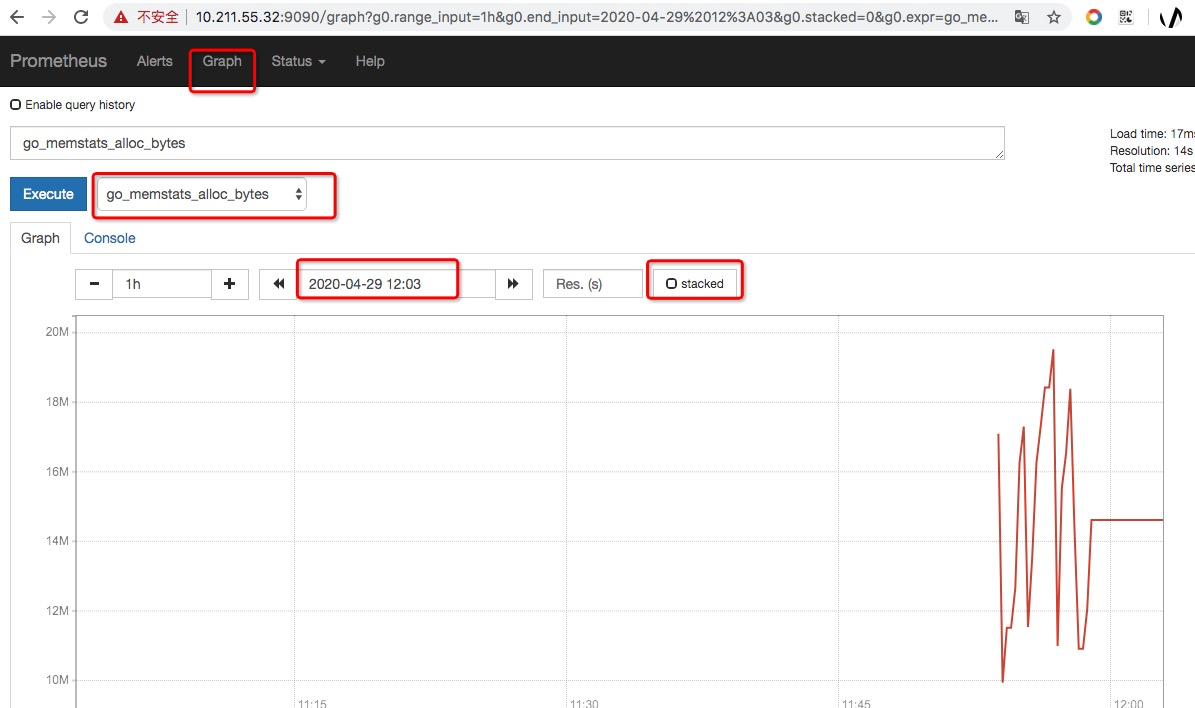Open the translate page icon in the address bar
The width and height of the screenshot is (1195, 708).
(1021, 17)
